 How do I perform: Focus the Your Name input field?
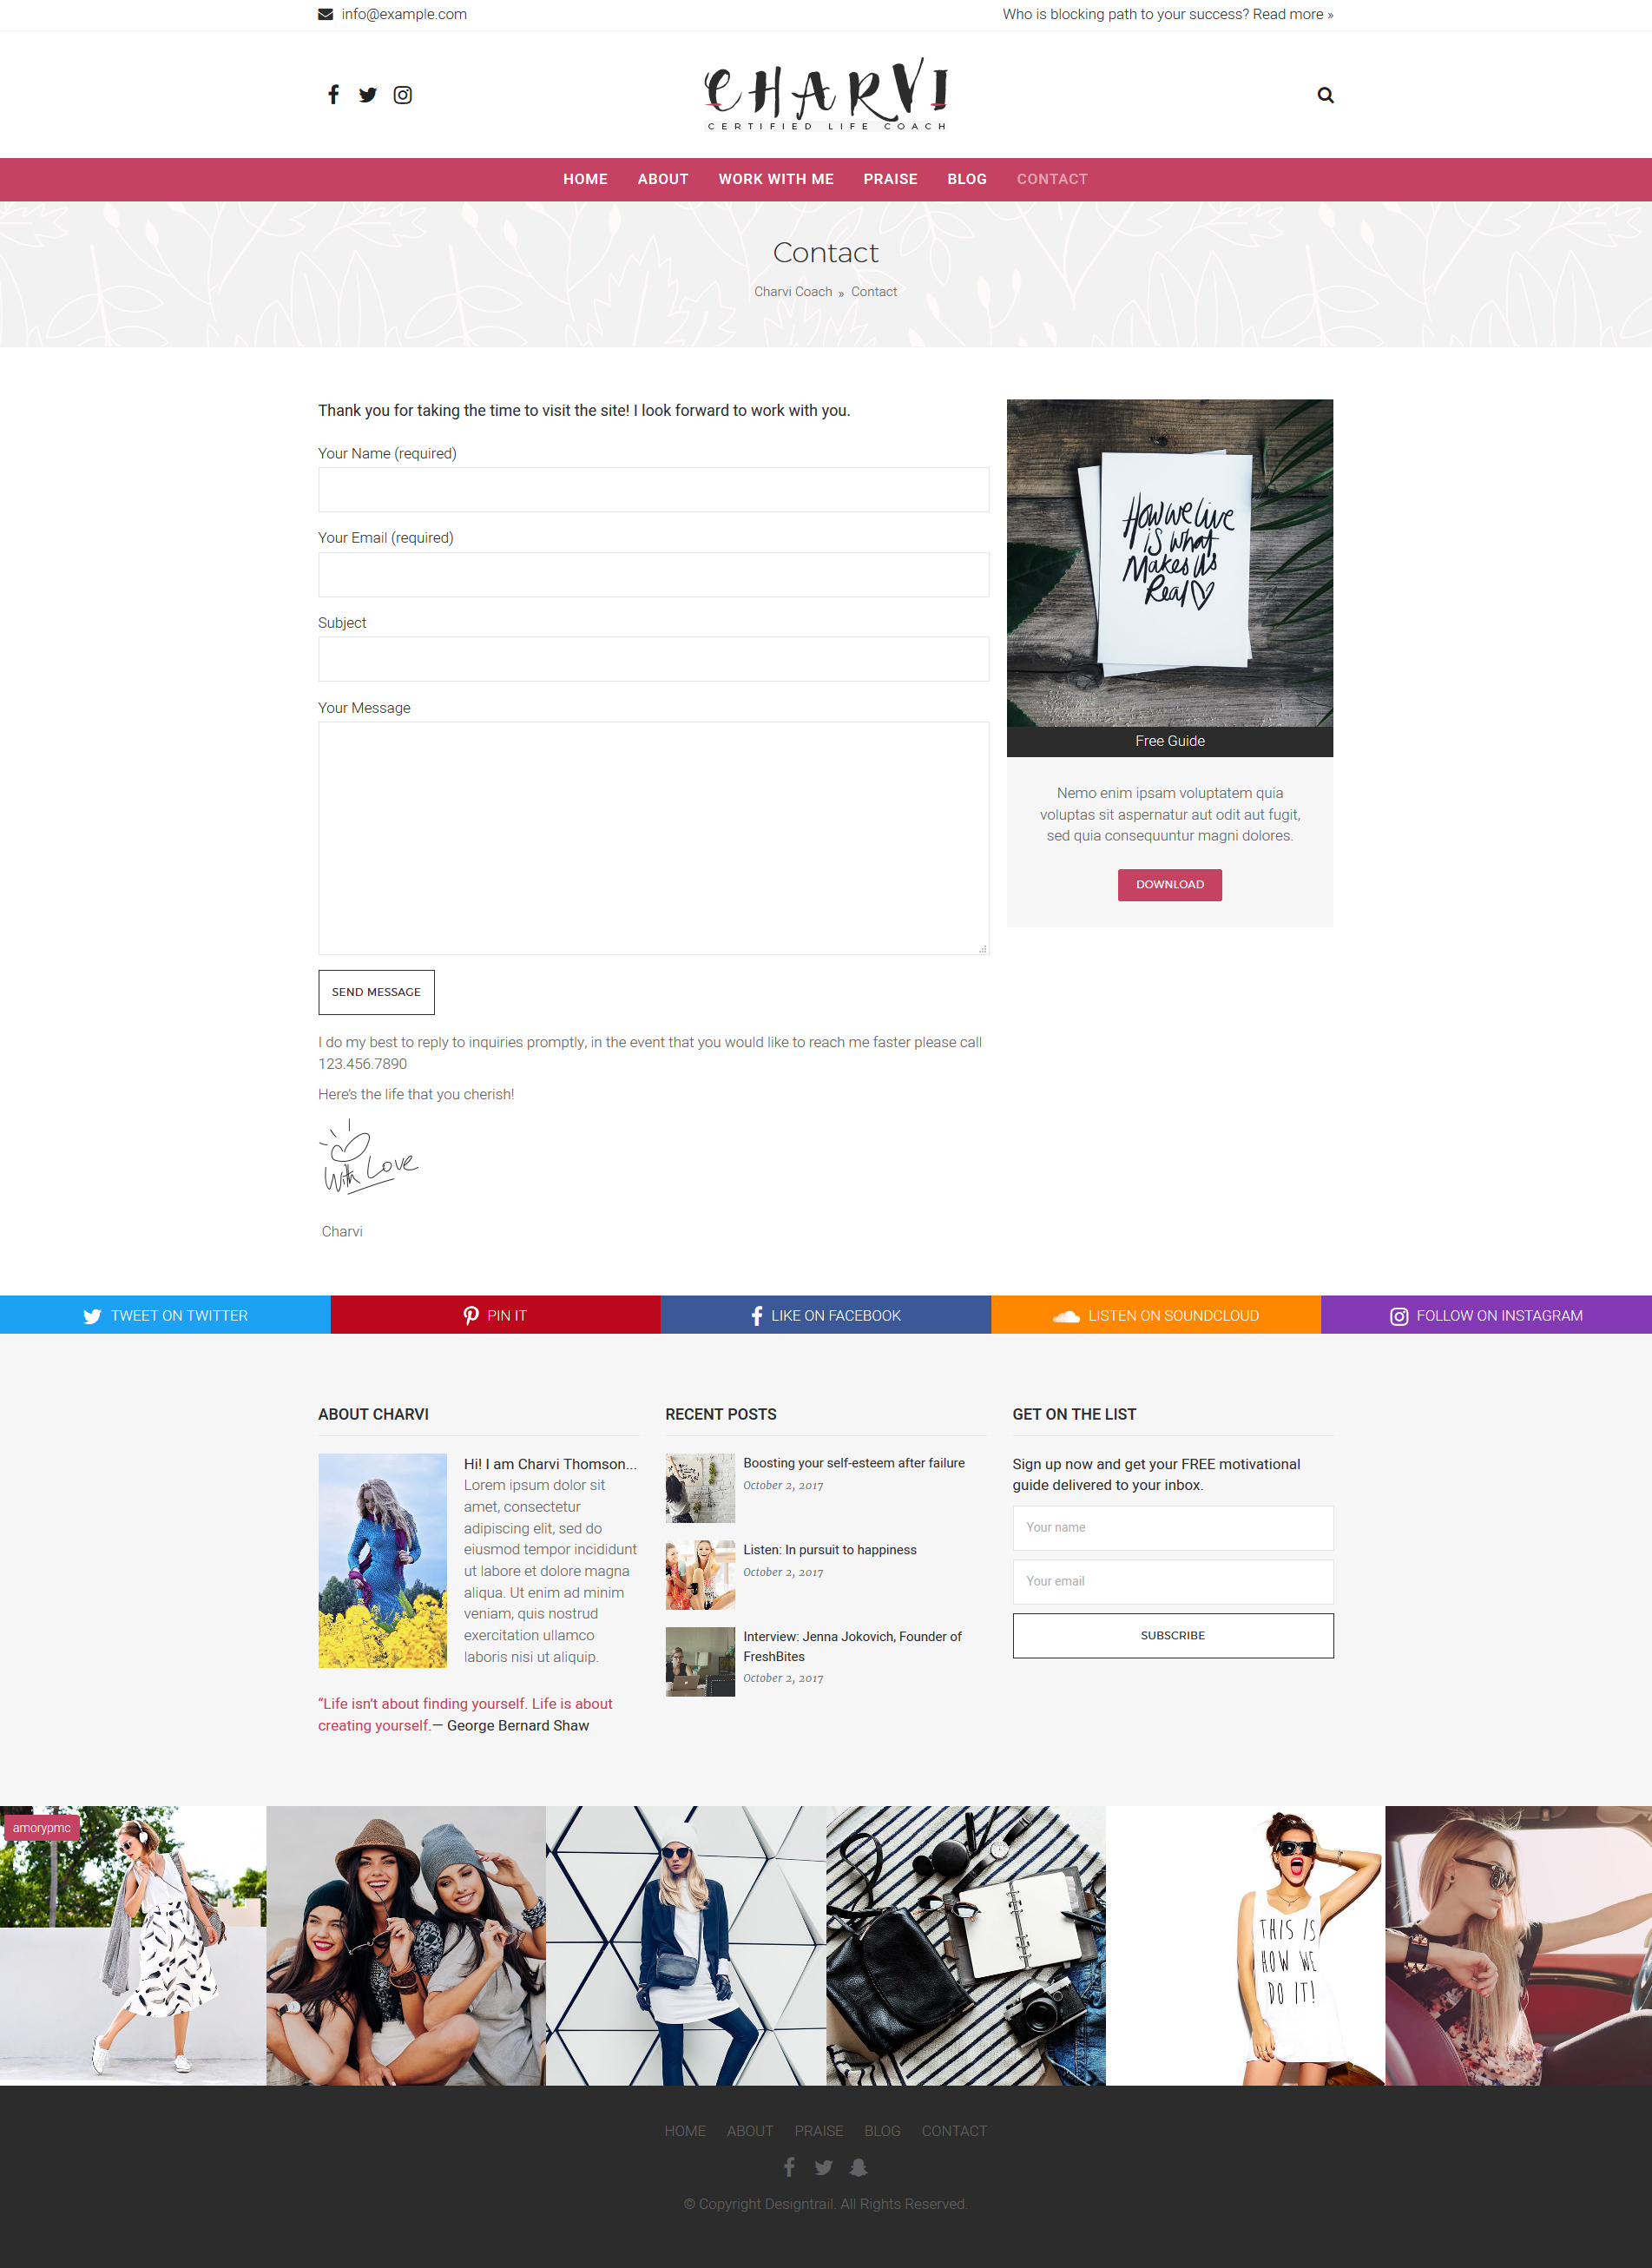653,490
